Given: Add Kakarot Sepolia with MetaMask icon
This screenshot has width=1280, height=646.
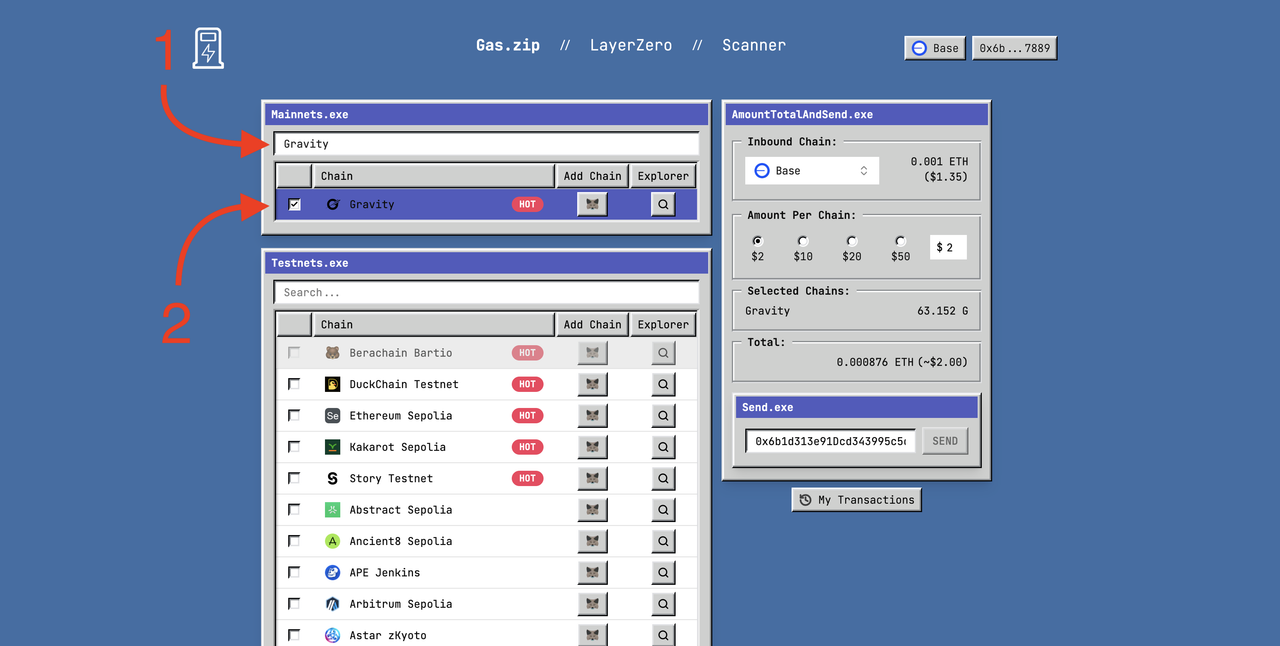Looking at the screenshot, I should pyautogui.click(x=592, y=447).
